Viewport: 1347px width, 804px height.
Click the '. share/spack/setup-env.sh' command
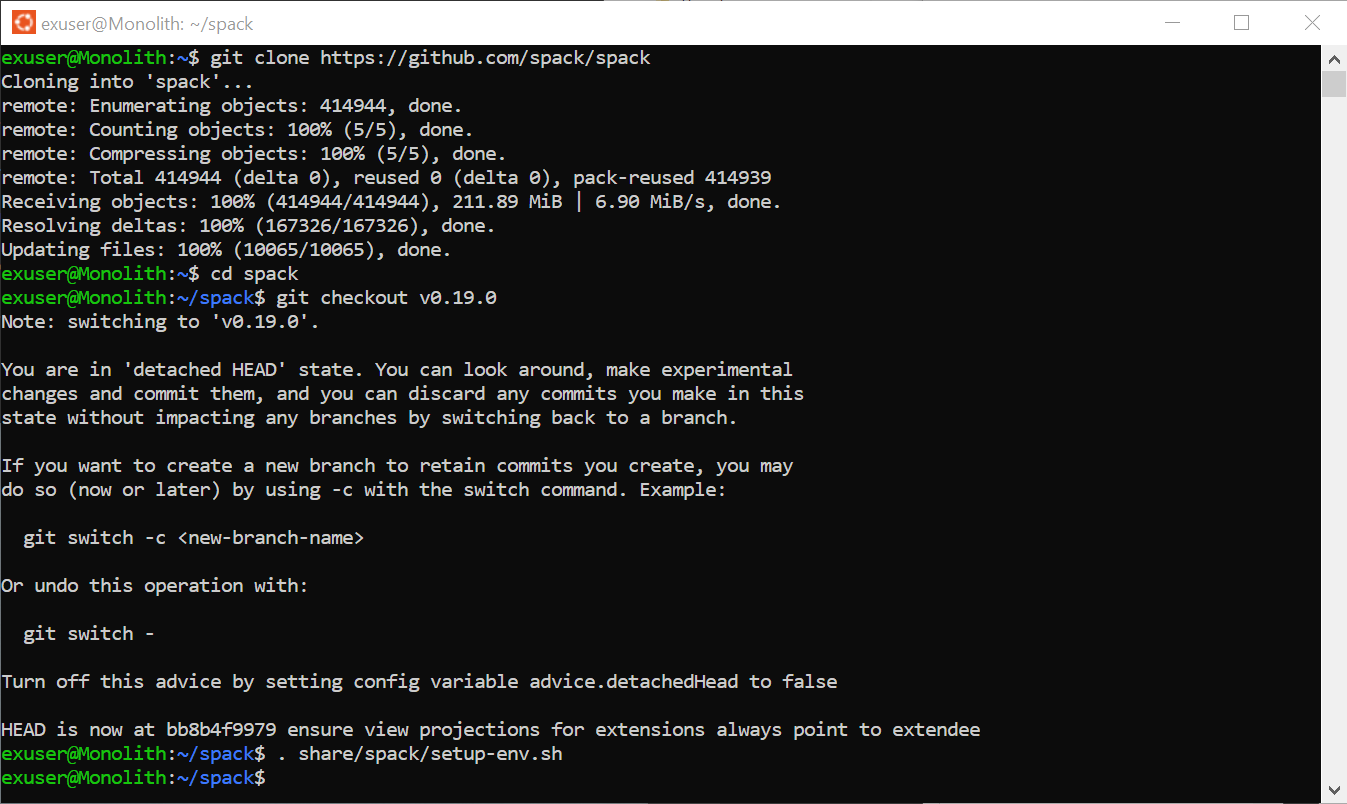tap(419, 754)
